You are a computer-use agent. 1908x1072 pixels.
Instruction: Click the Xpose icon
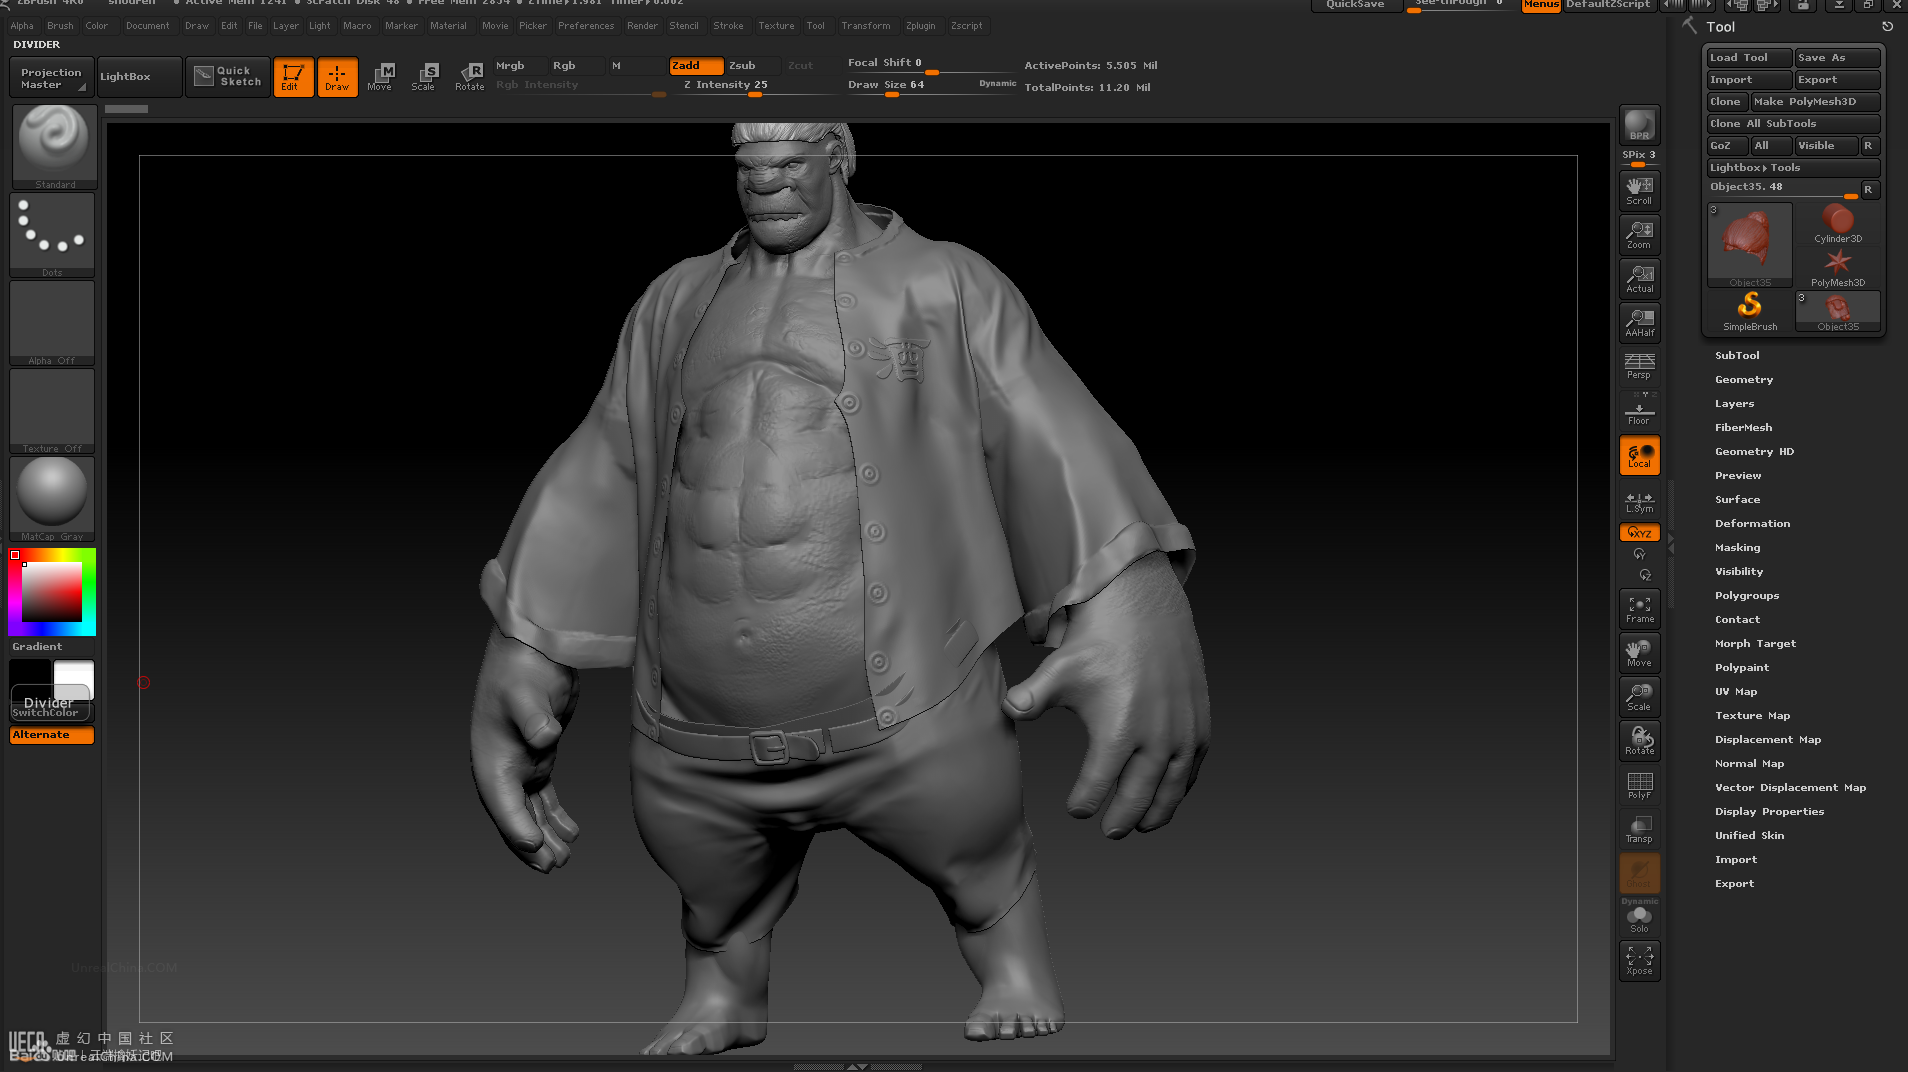point(1639,960)
